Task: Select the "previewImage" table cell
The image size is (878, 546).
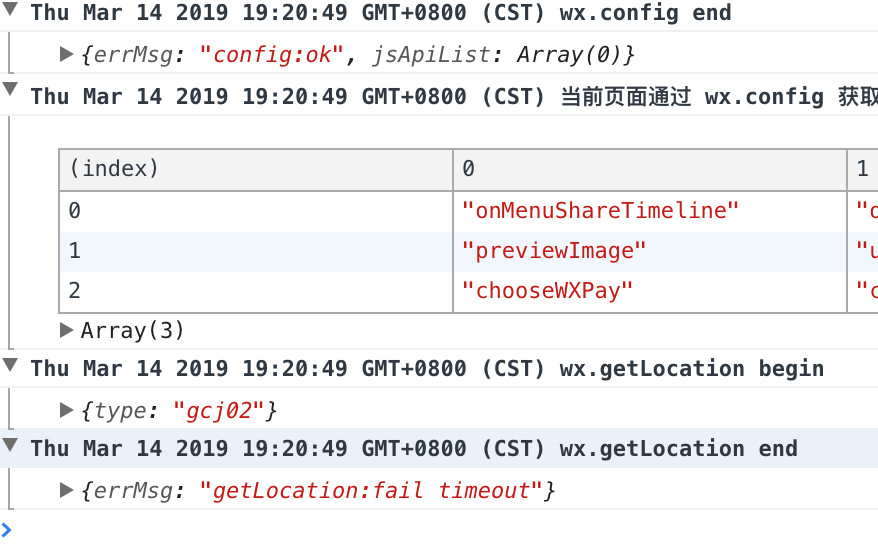Action: click(555, 251)
